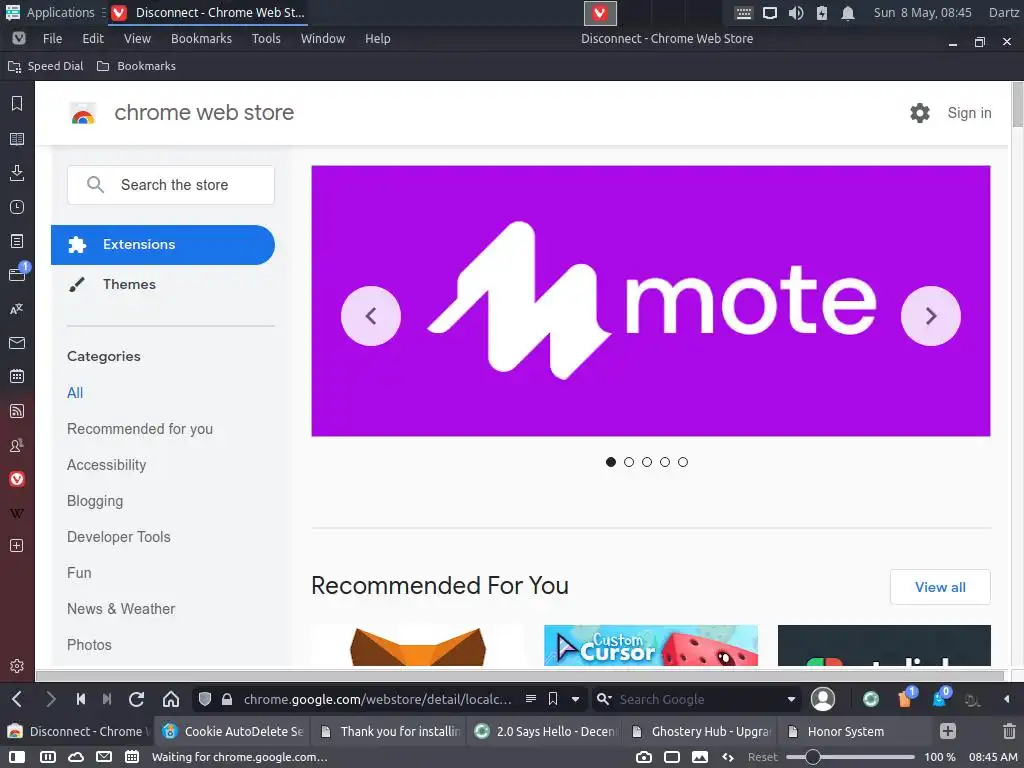Click Sign in link
This screenshot has height=768, width=1024.
(x=969, y=113)
